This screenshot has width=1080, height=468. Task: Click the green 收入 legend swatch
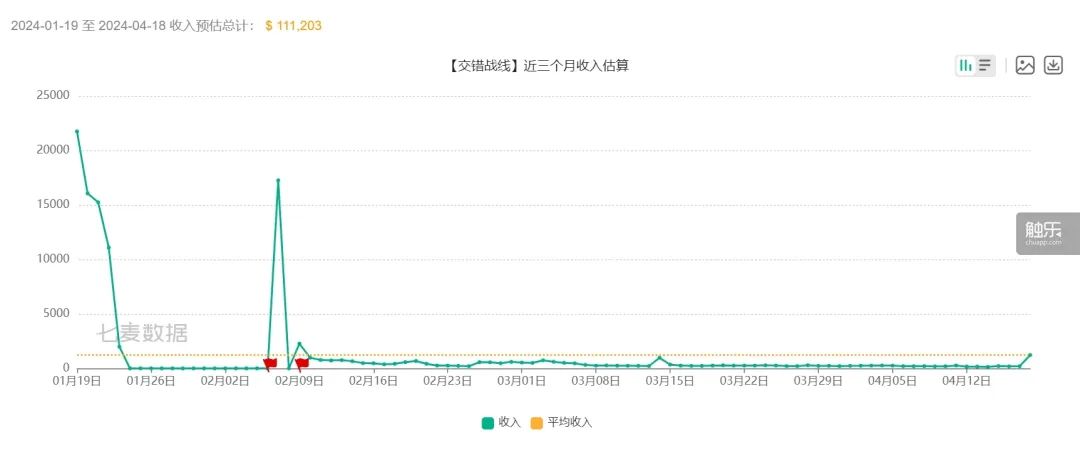[487, 423]
